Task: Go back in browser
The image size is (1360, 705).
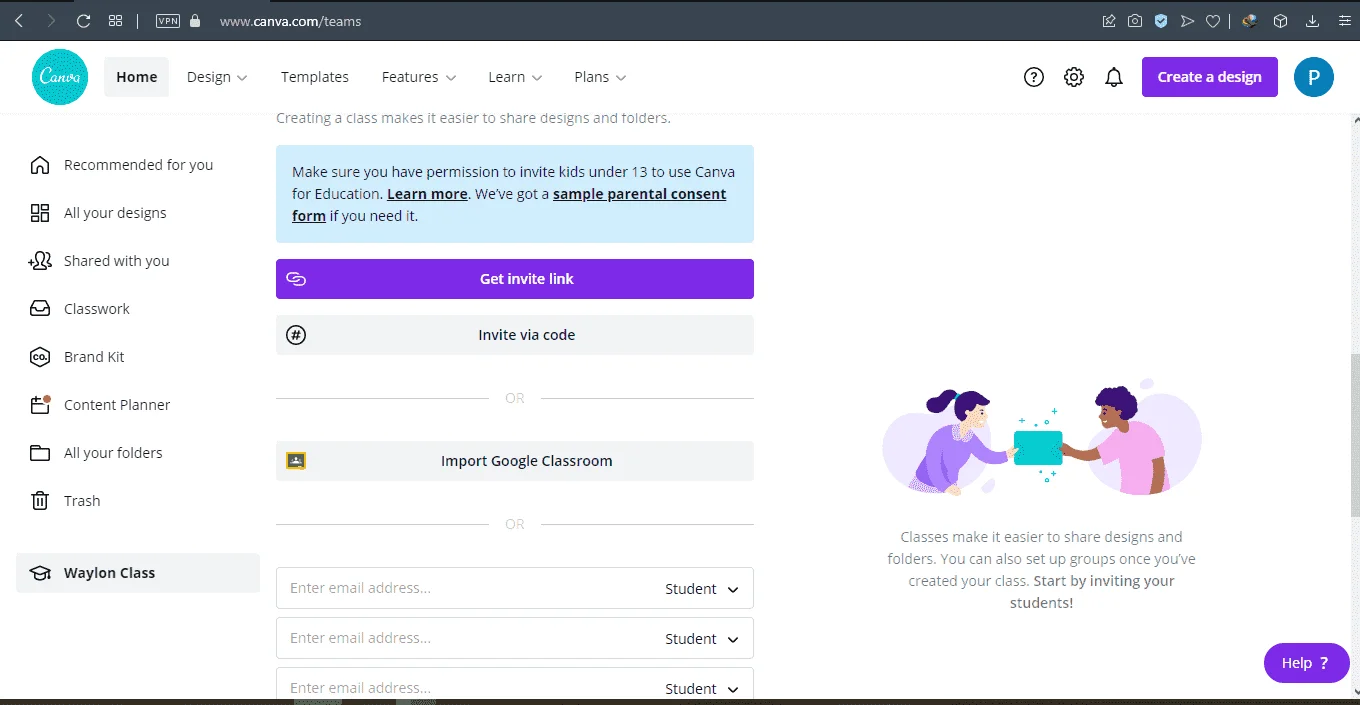Action: [x=18, y=20]
